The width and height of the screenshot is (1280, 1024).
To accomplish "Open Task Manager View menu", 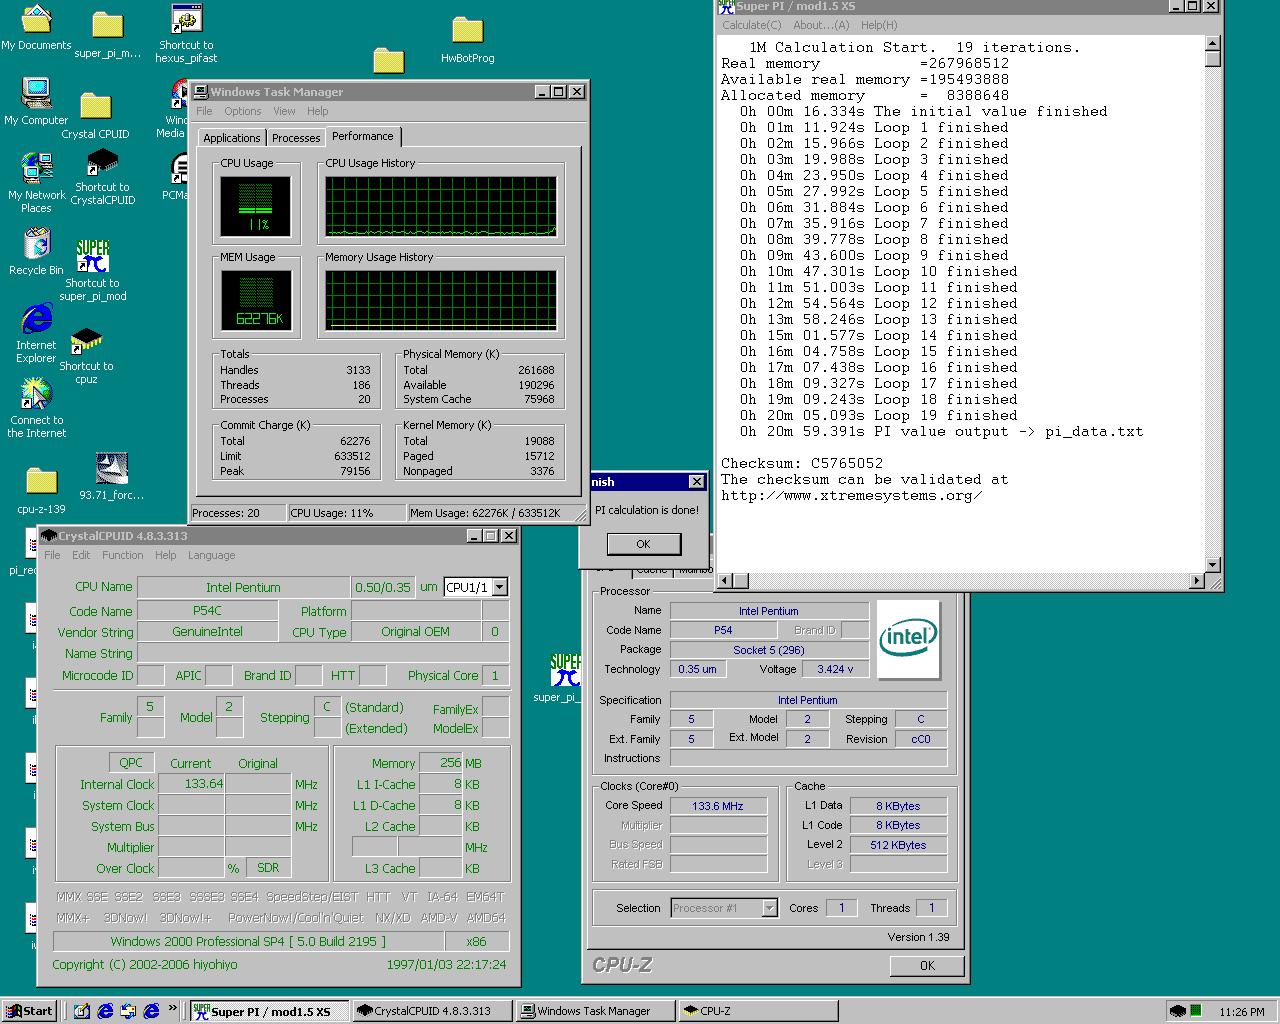I will point(284,111).
